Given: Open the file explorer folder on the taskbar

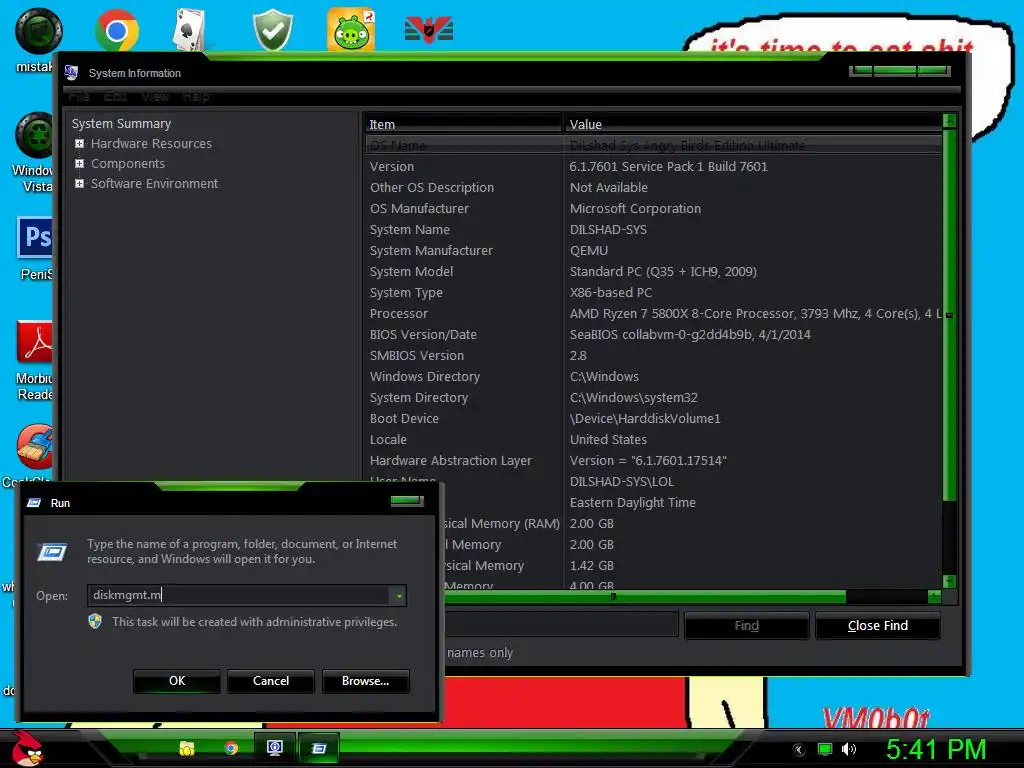Looking at the screenshot, I should coord(187,748).
